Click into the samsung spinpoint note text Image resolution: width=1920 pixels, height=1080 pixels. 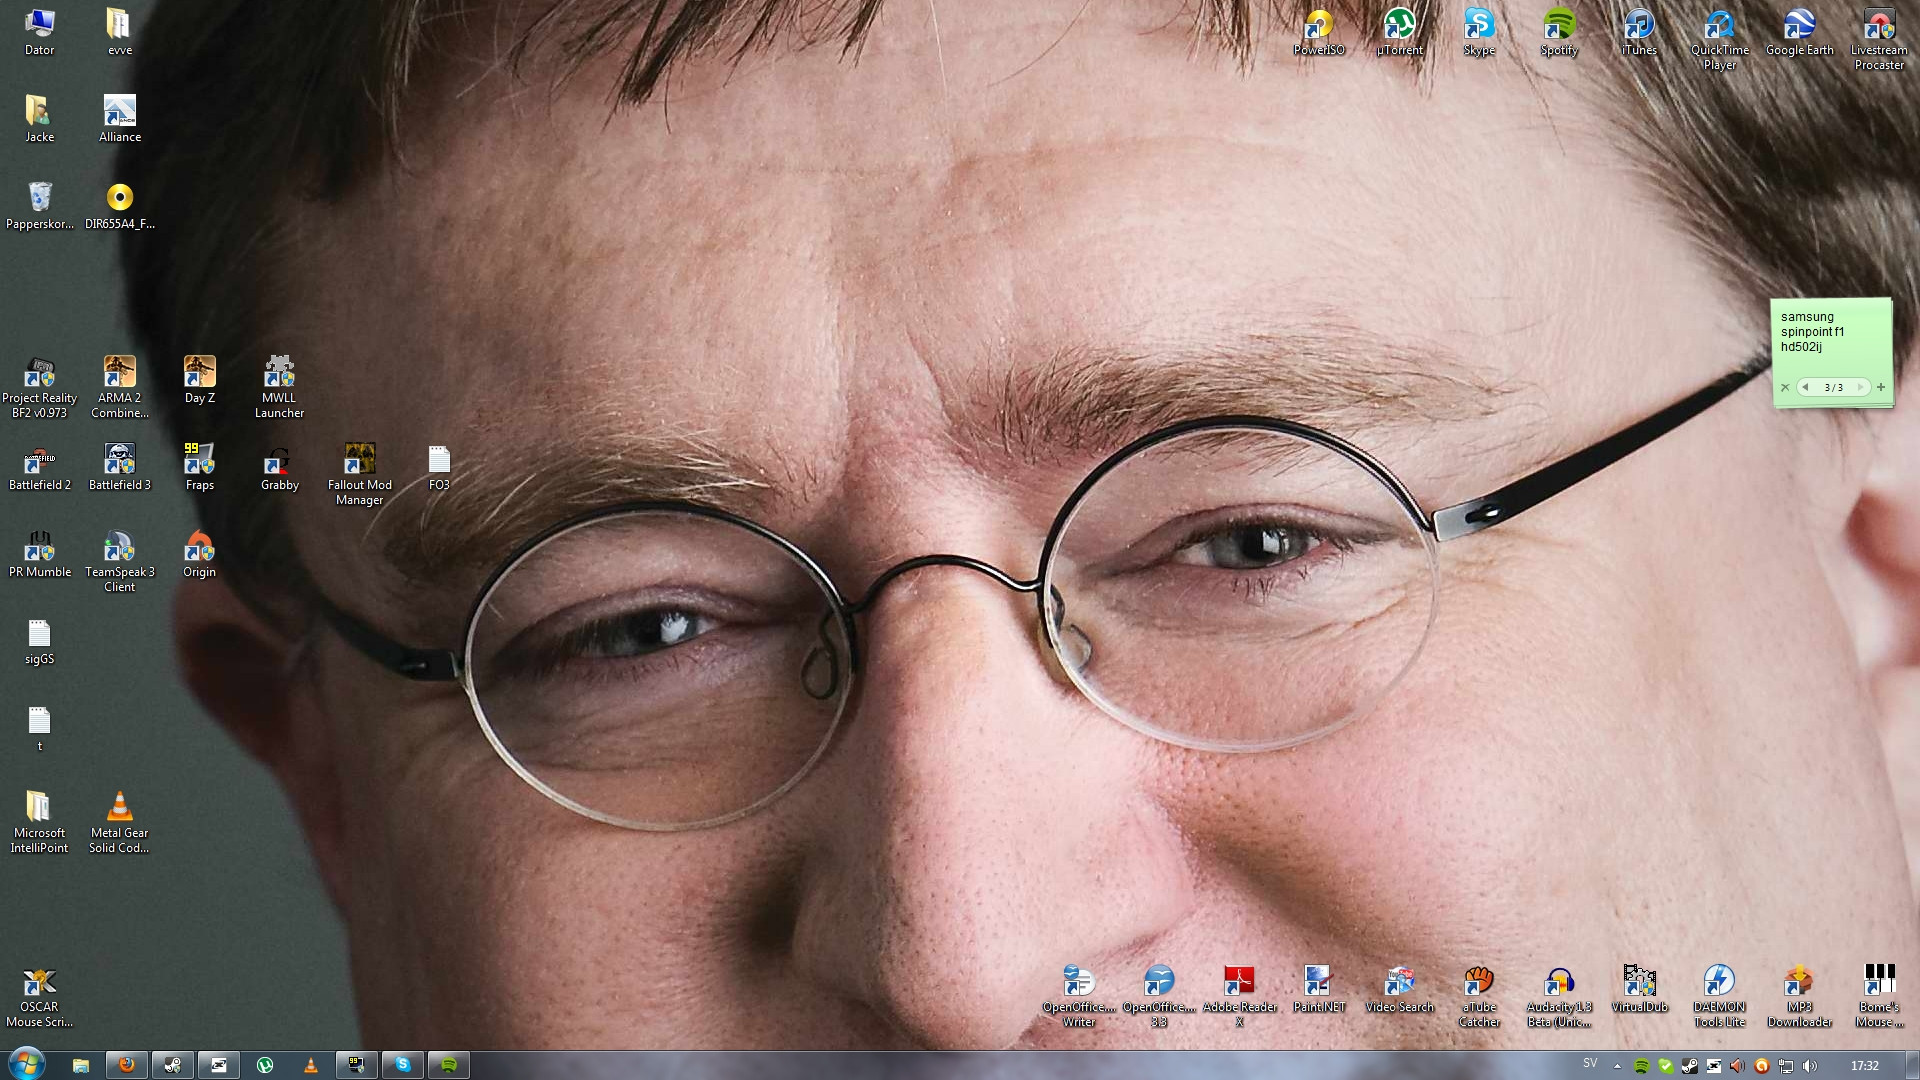click(1812, 332)
